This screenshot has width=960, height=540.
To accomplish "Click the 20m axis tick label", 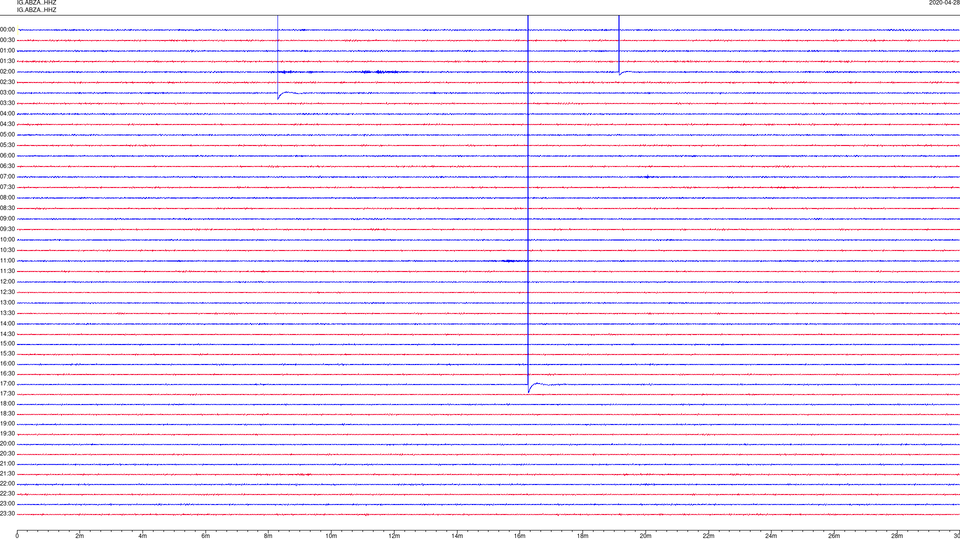I will pyautogui.click(x=645, y=536).
